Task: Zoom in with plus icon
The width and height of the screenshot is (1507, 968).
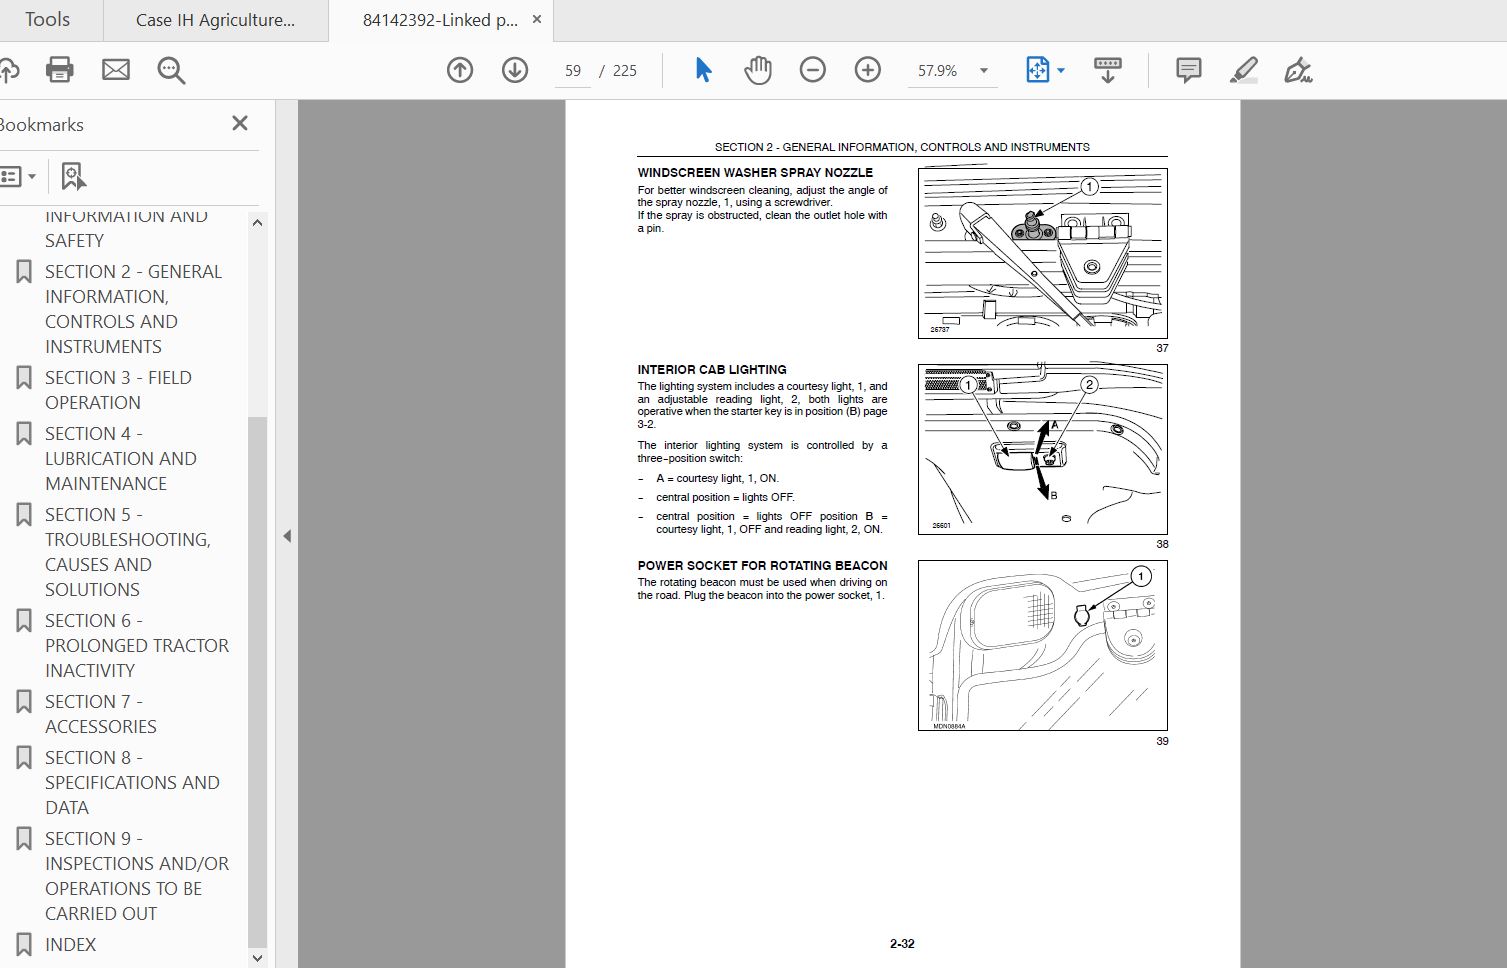Action: (x=868, y=70)
